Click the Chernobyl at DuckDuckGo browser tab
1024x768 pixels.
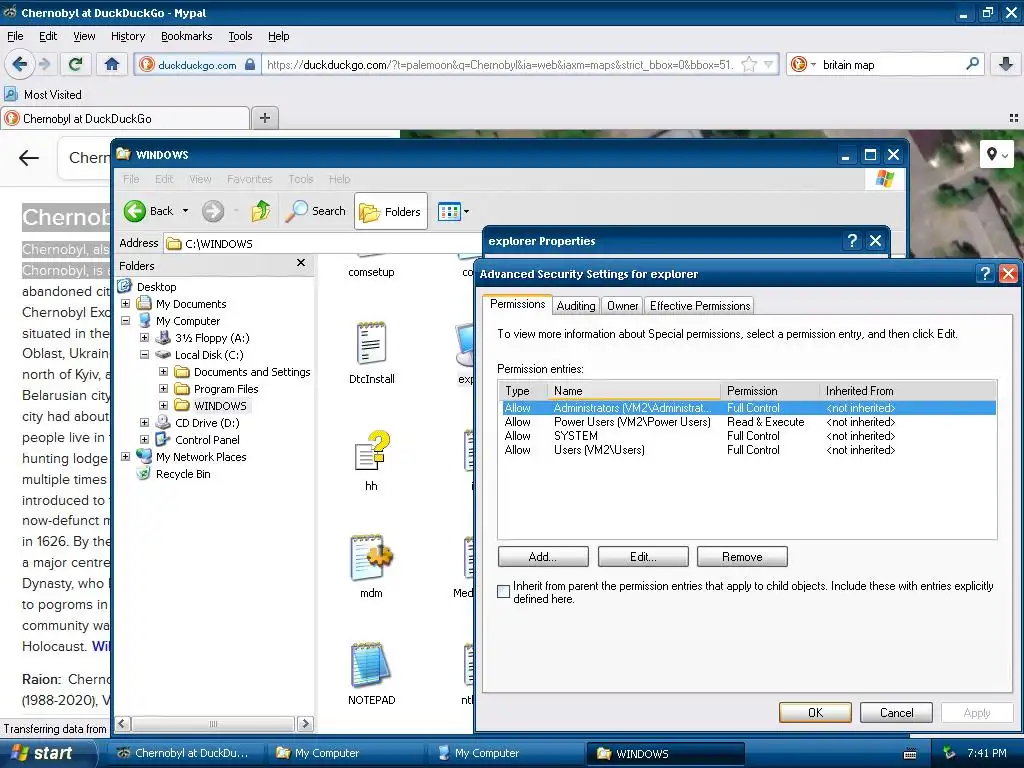(x=125, y=118)
